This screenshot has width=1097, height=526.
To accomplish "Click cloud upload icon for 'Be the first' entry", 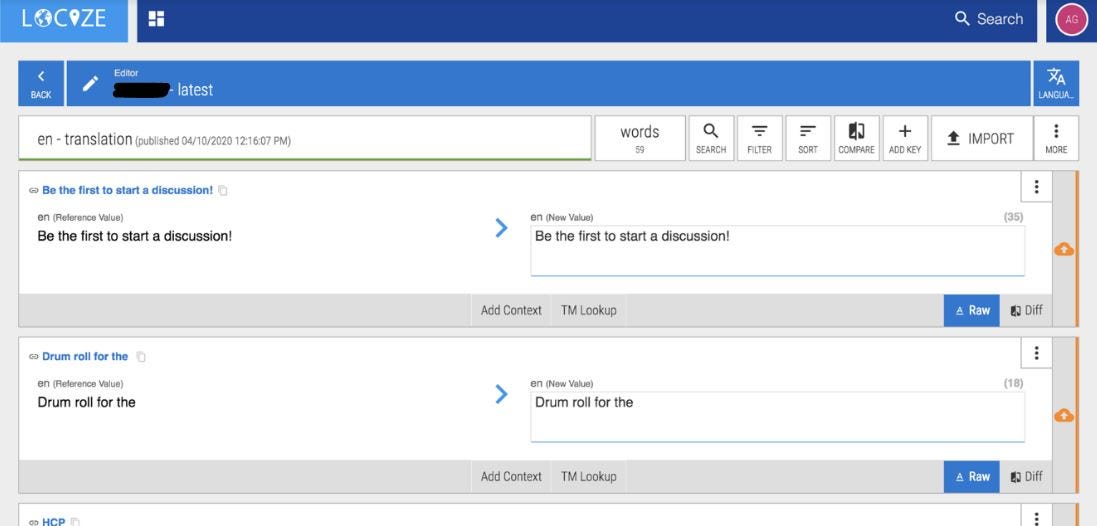I will click(1063, 249).
